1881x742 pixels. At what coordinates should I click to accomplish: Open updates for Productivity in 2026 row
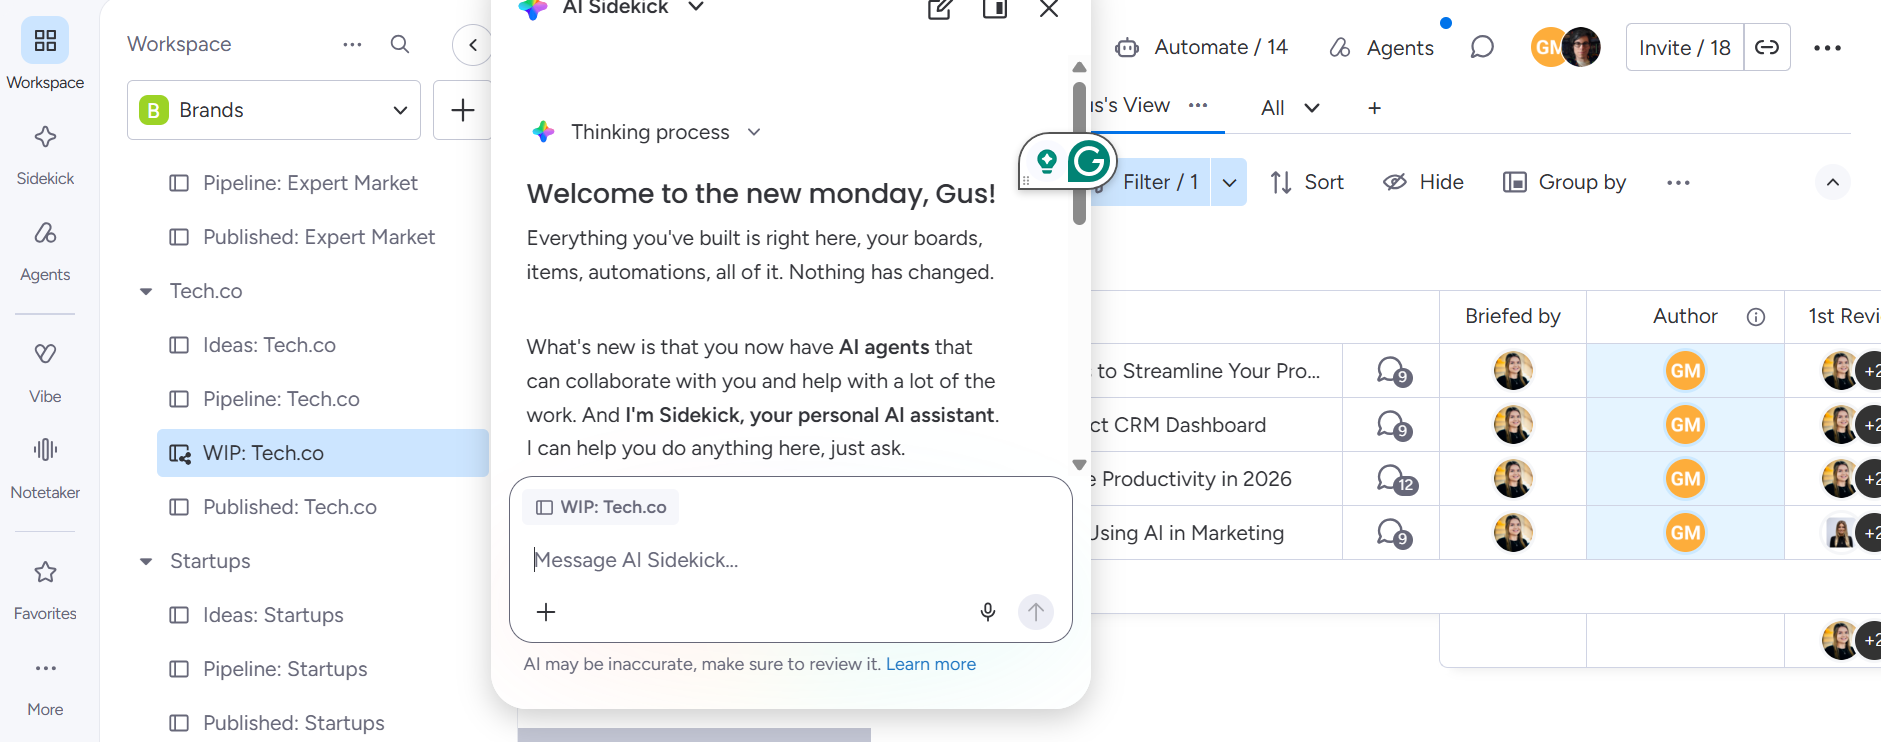click(x=1395, y=479)
